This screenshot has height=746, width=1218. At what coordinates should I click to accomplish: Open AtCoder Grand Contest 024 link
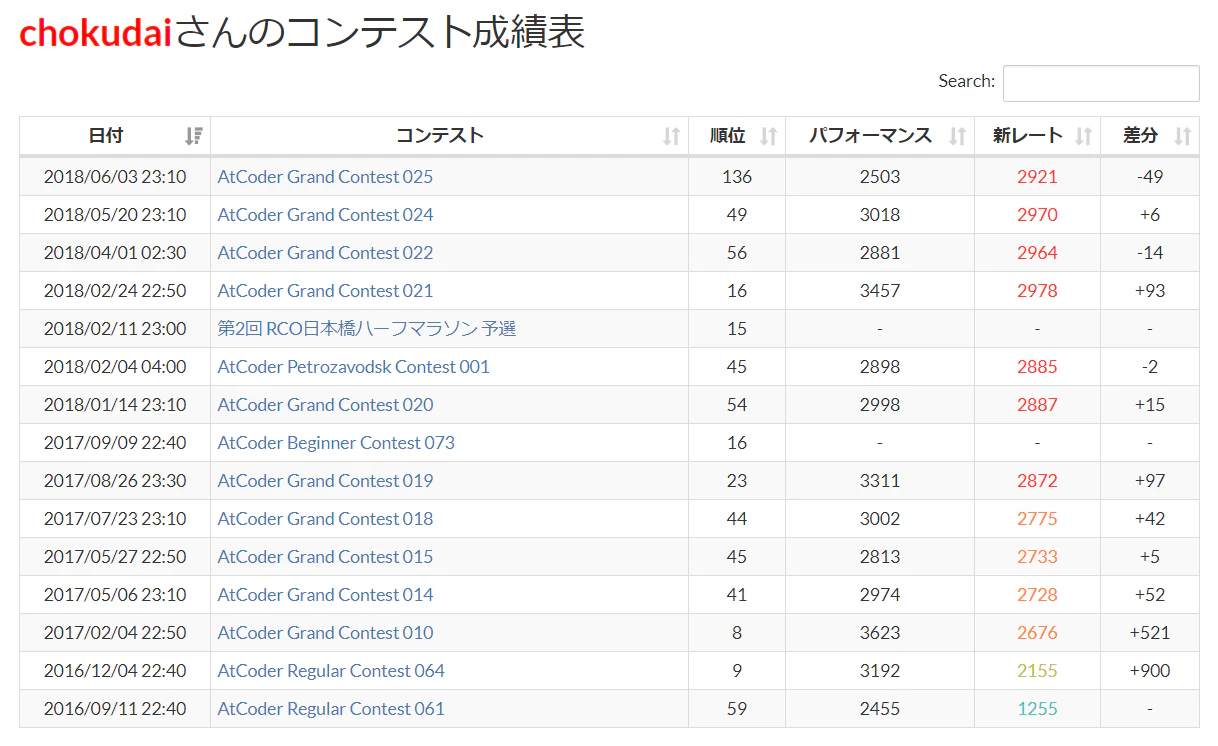tap(325, 215)
